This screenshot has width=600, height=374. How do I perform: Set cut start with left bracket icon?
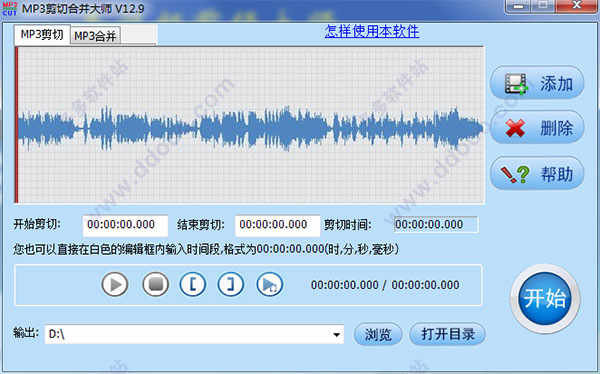193,284
